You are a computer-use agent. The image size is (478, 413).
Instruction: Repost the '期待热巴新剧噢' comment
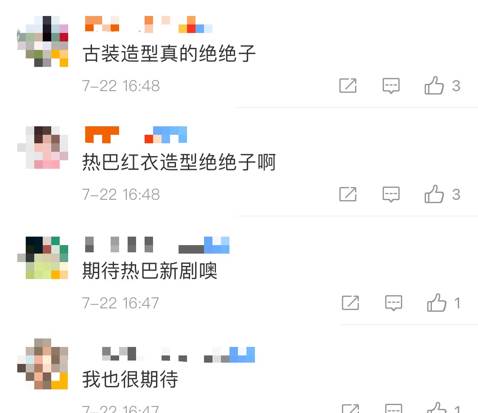click(350, 303)
